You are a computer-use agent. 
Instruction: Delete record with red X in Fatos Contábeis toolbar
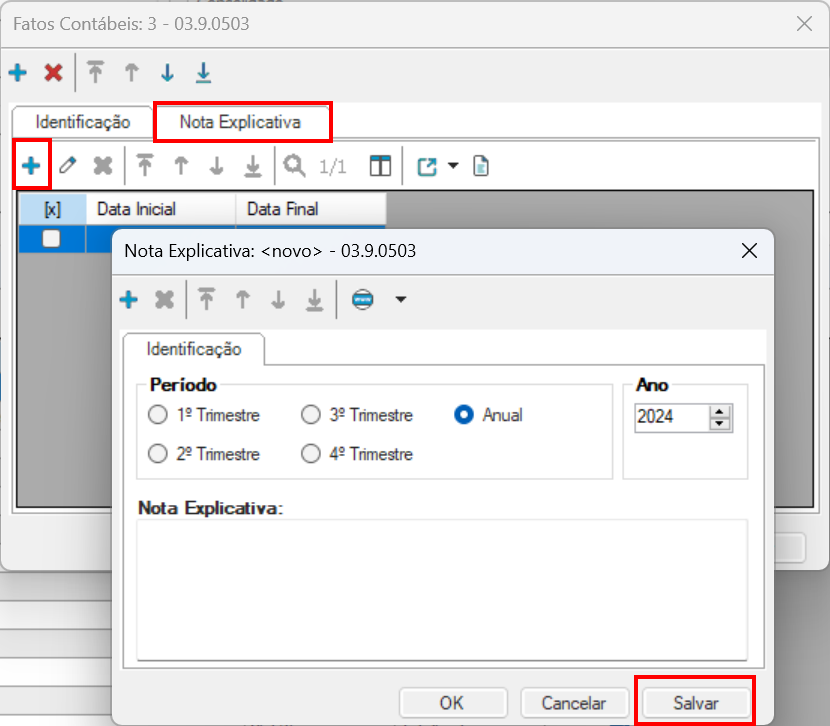click(x=53, y=72)
